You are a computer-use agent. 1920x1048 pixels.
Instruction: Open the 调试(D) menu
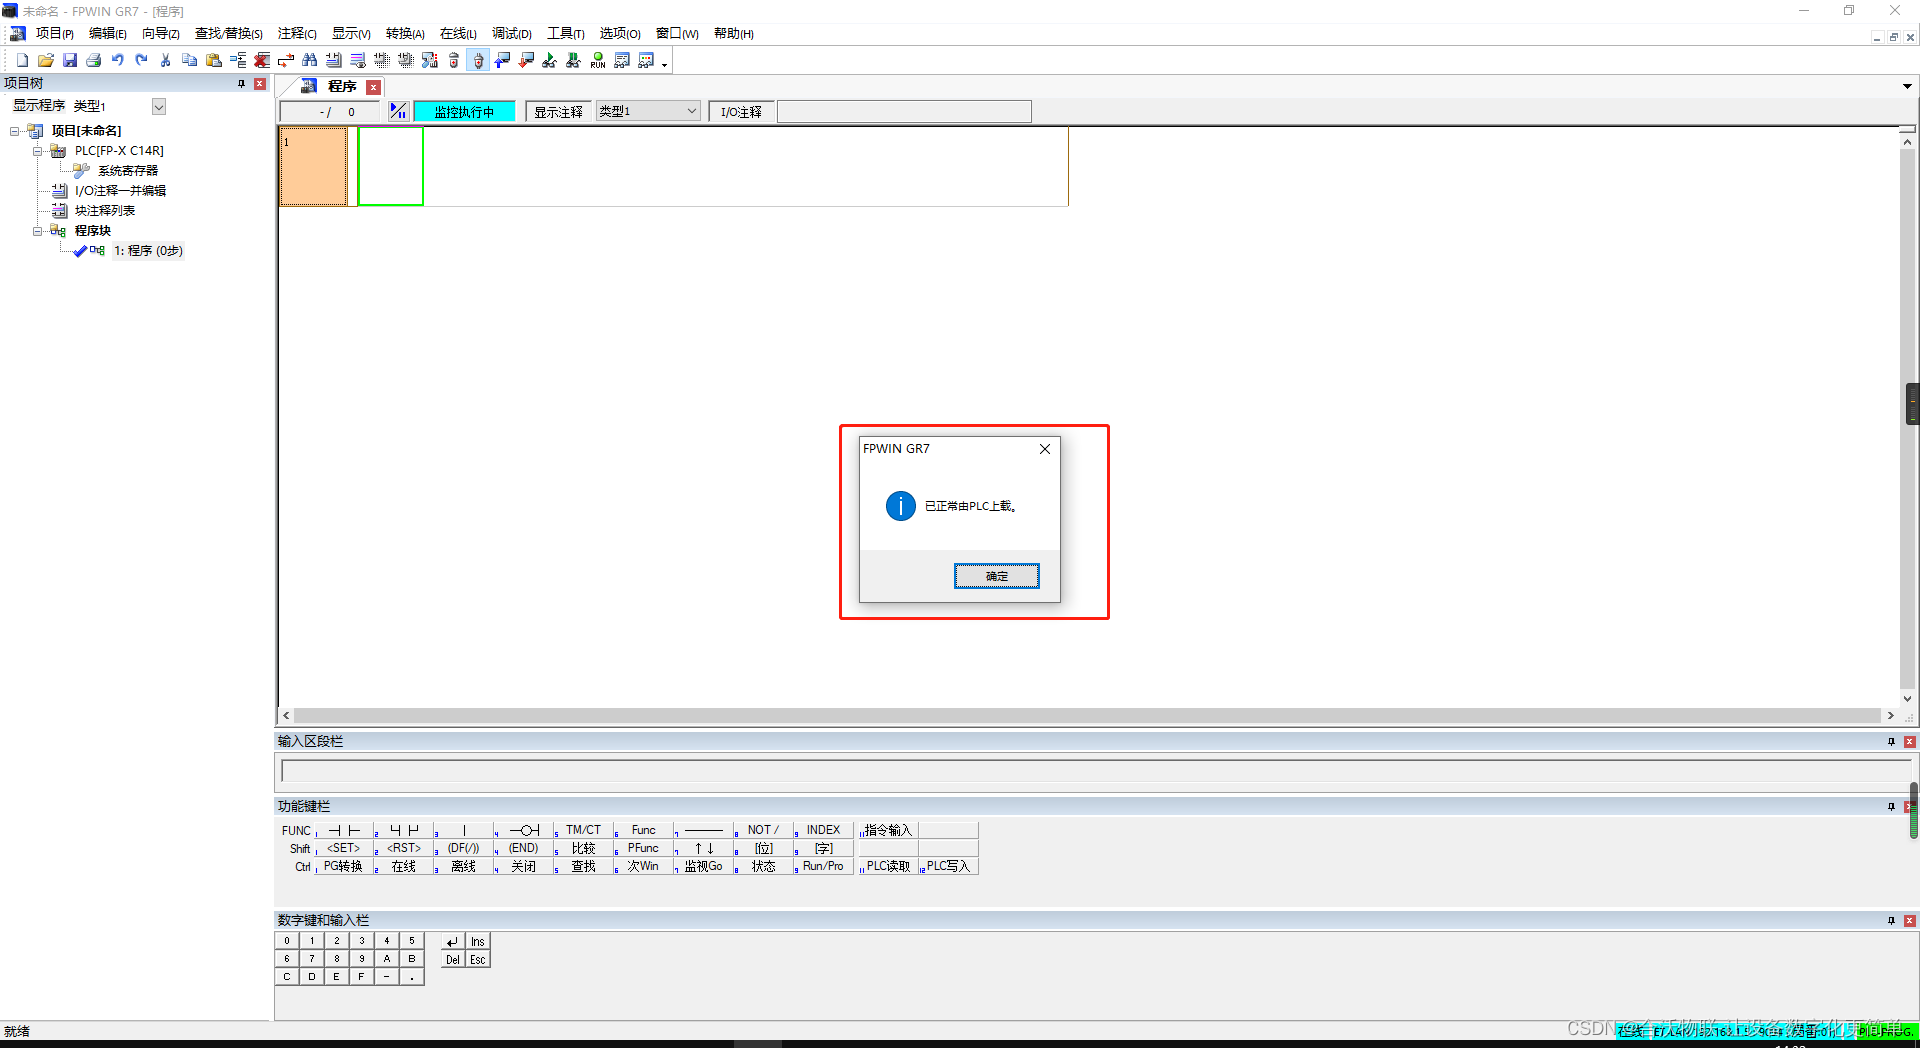pos(512,34)
